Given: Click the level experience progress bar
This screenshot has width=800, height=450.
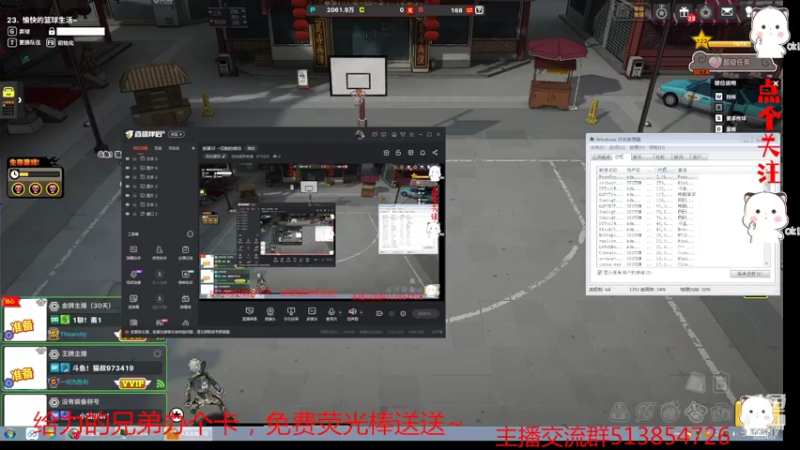Looking at the screenshot, I should [x=730, y=44].
